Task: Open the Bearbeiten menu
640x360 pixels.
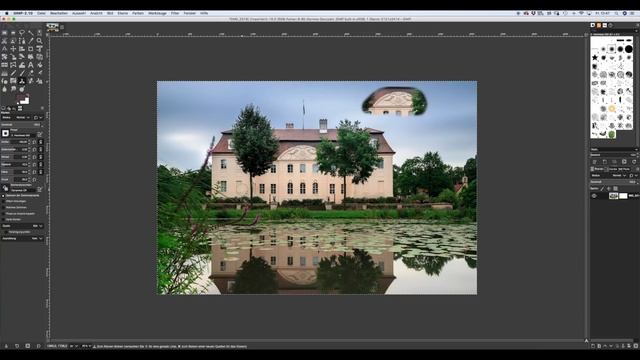Action: [59, 13]
